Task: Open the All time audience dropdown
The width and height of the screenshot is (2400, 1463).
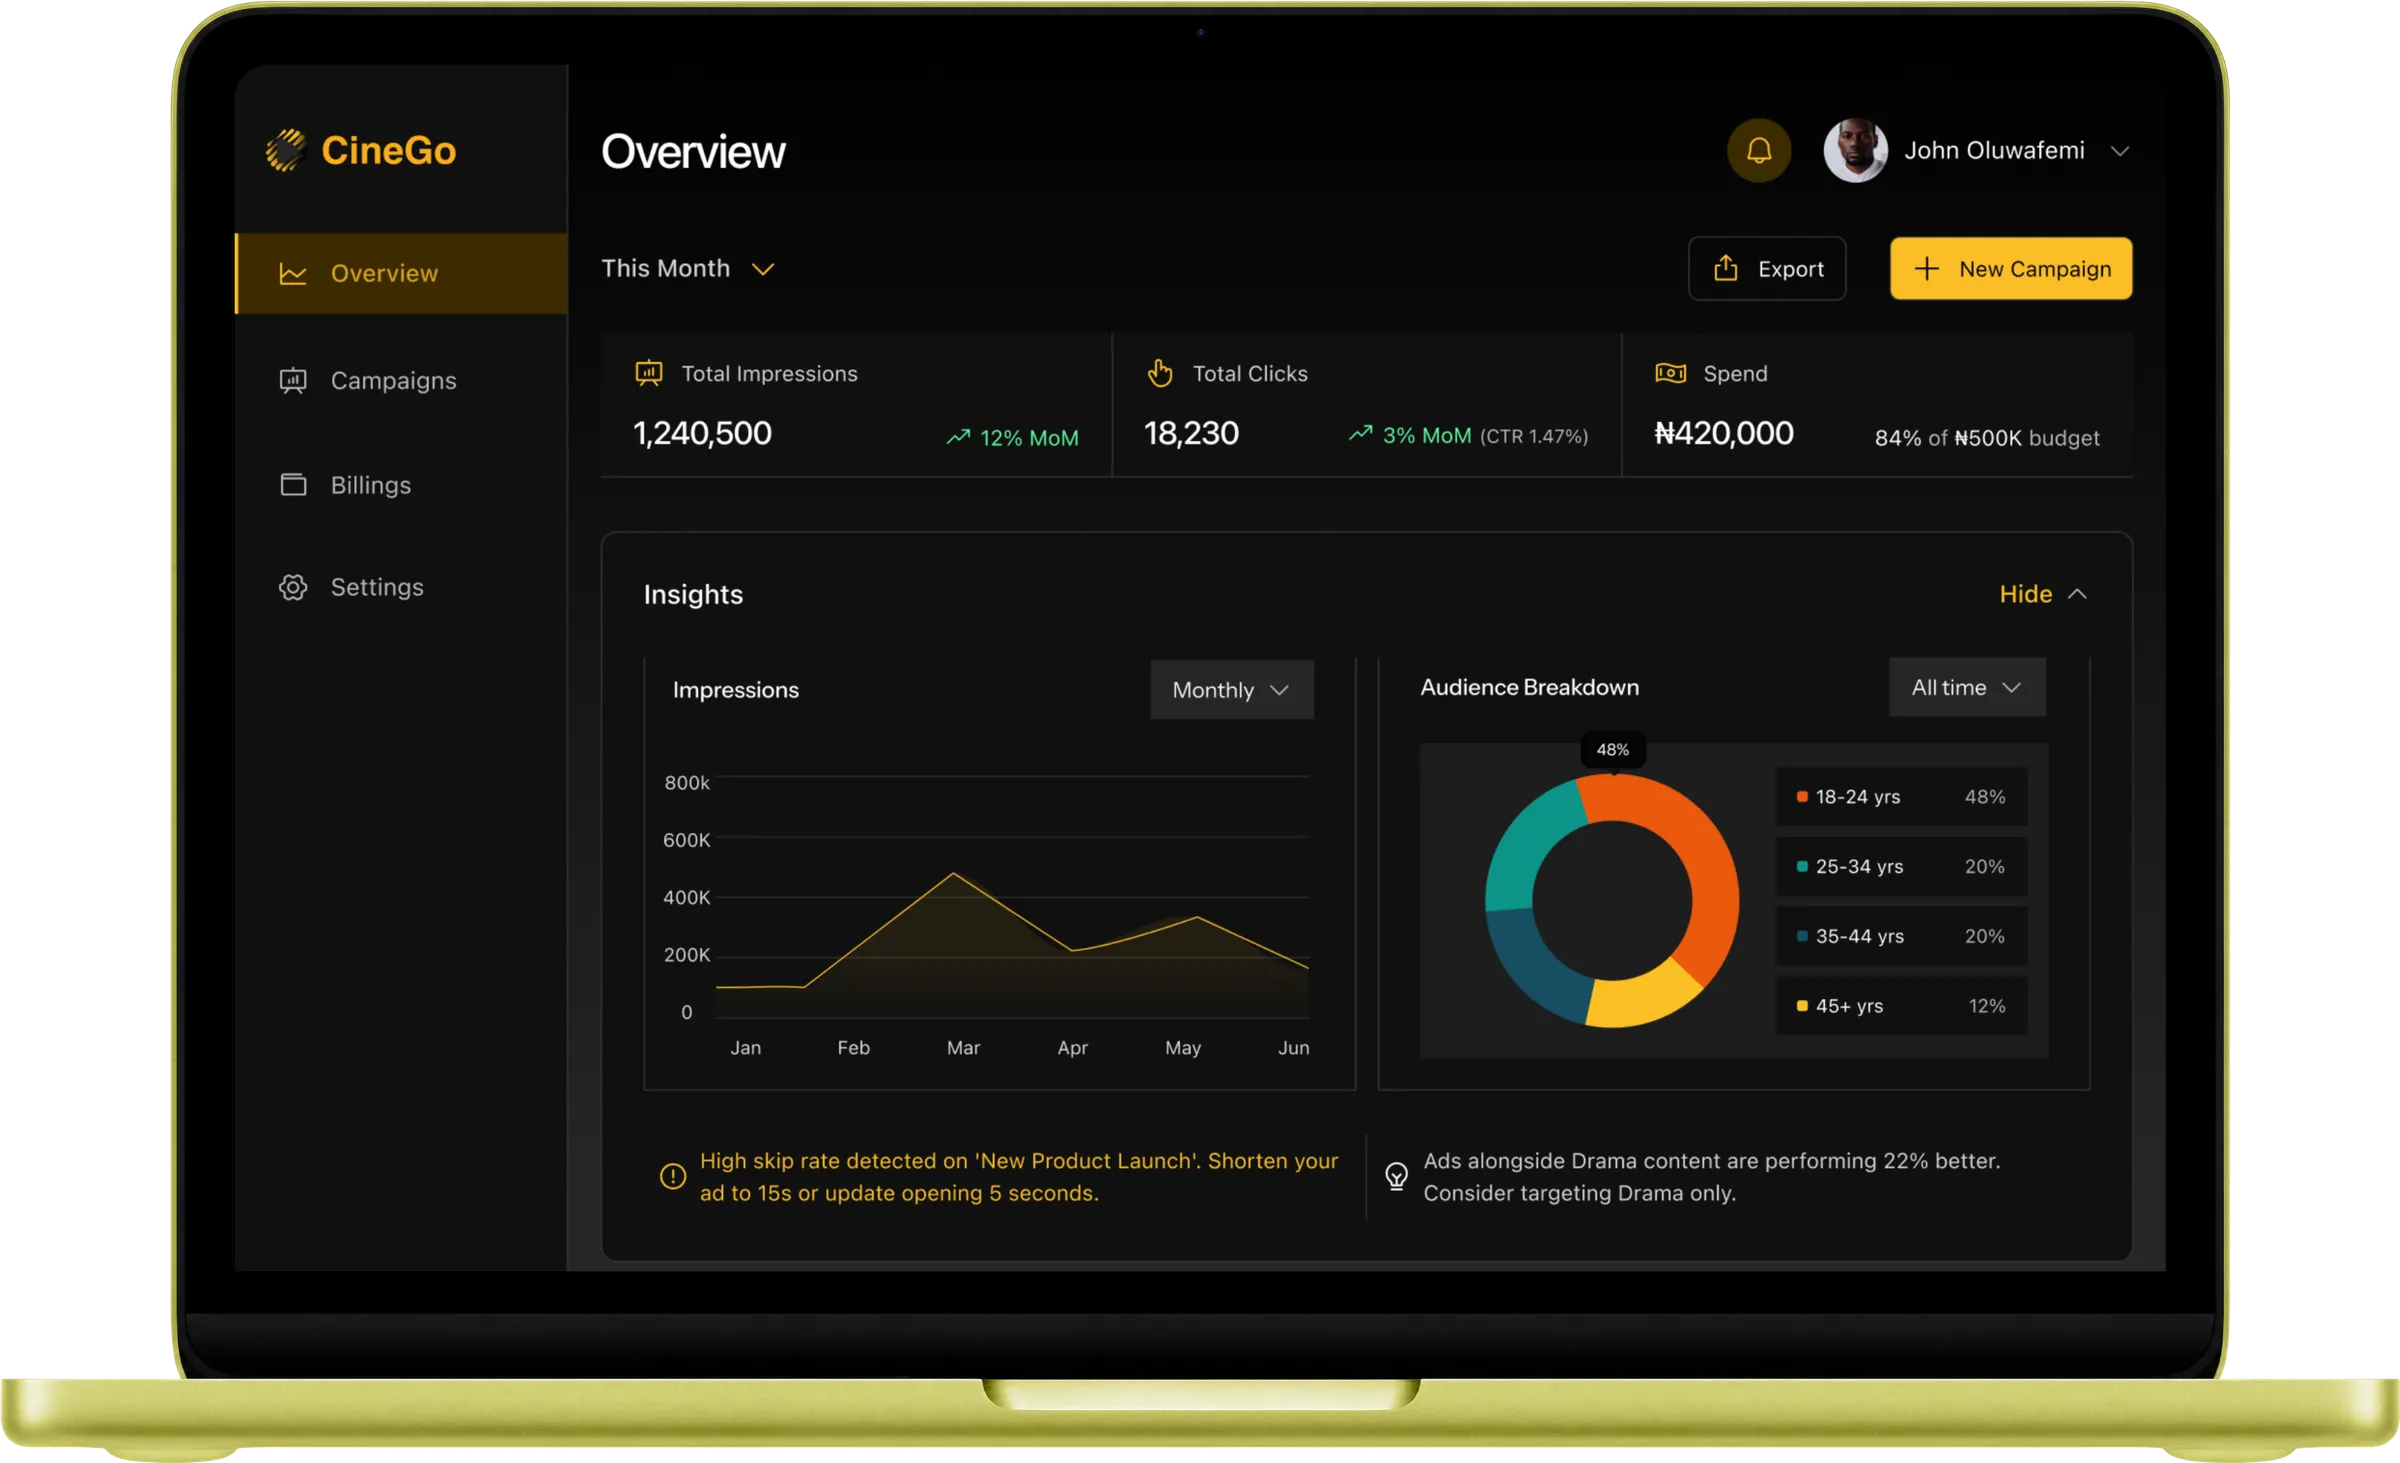Action: point(1966,687)
